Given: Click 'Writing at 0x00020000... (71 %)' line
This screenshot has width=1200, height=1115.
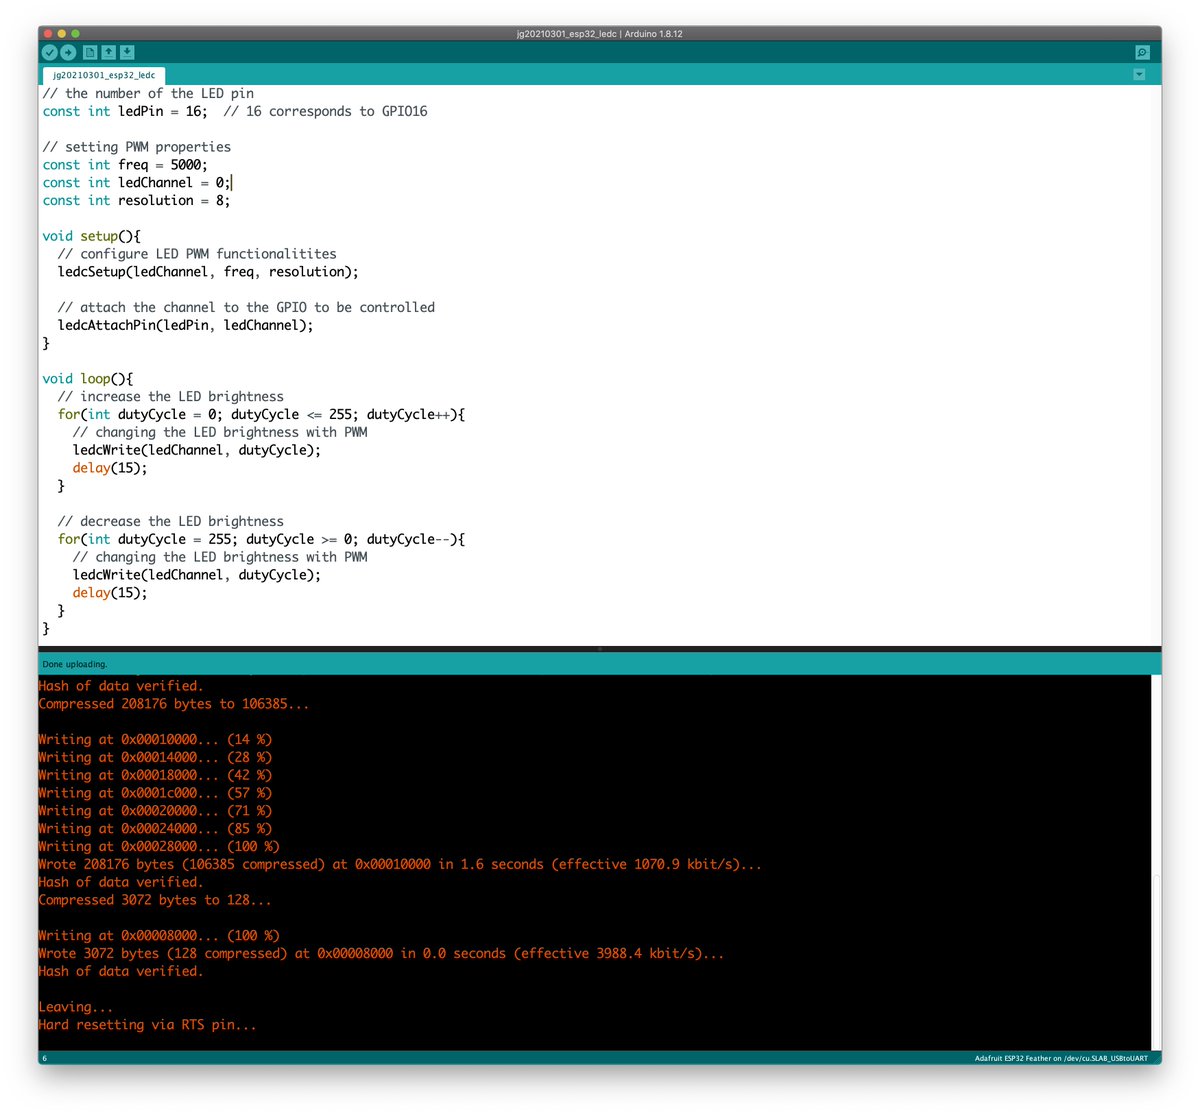Looking at the screenshot, I should [155, 811].
